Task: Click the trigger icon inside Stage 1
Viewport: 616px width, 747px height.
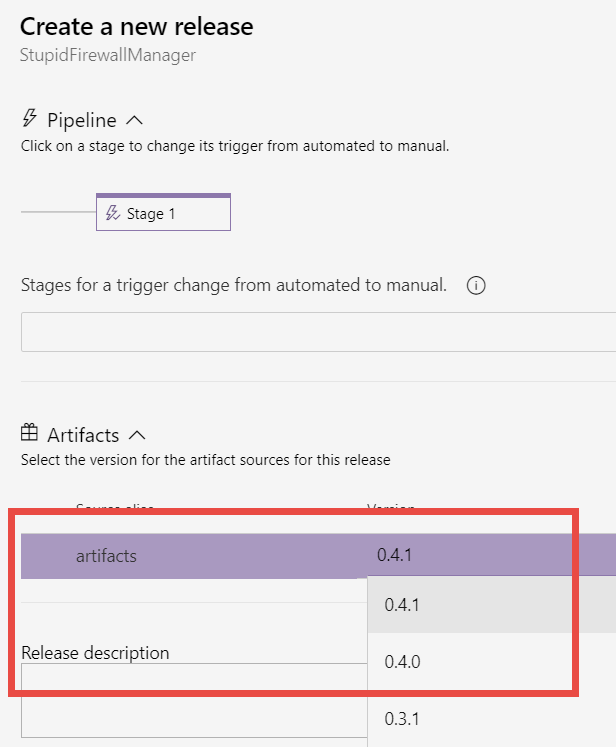Action: 113,213
